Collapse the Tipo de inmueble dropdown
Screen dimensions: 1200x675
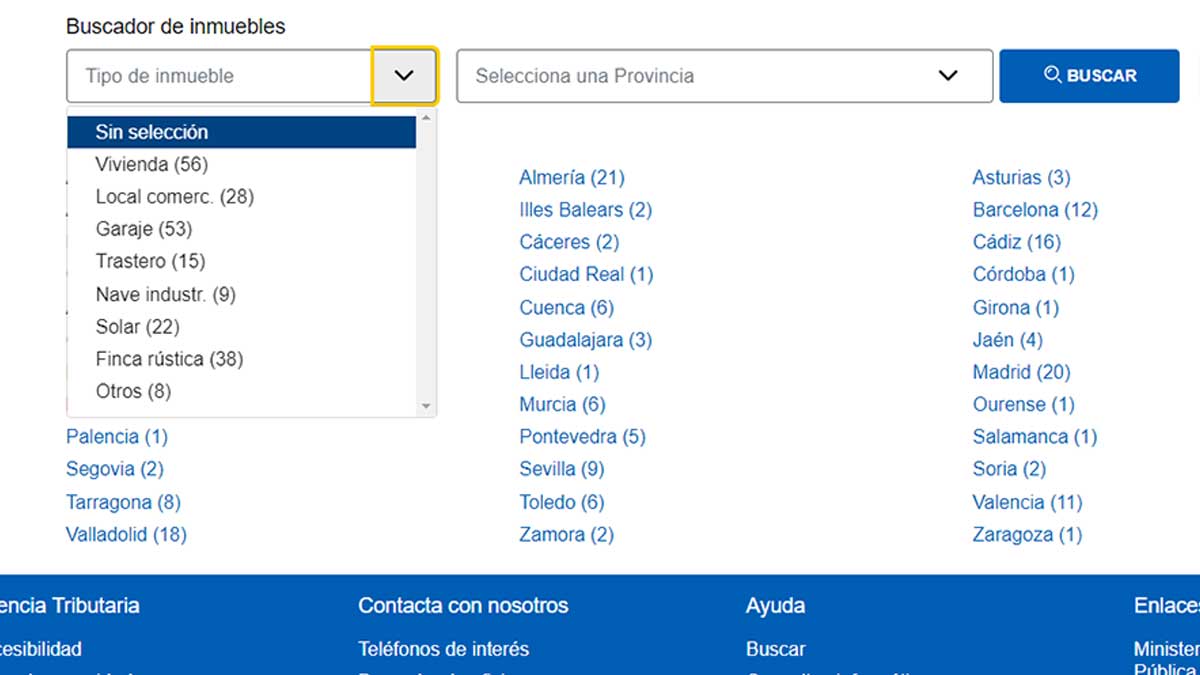point(404,75)
